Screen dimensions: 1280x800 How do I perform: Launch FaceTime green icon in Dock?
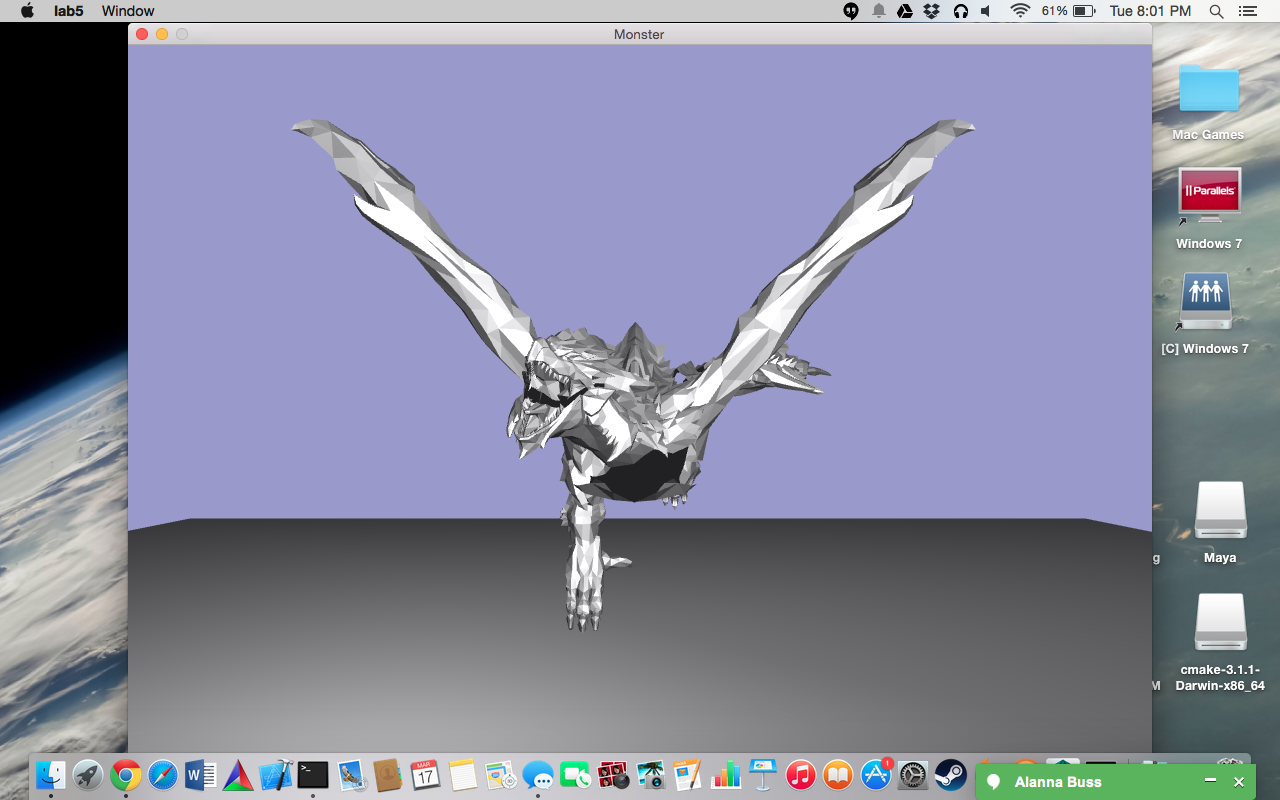pyautogui.click(x=575, y=775)
